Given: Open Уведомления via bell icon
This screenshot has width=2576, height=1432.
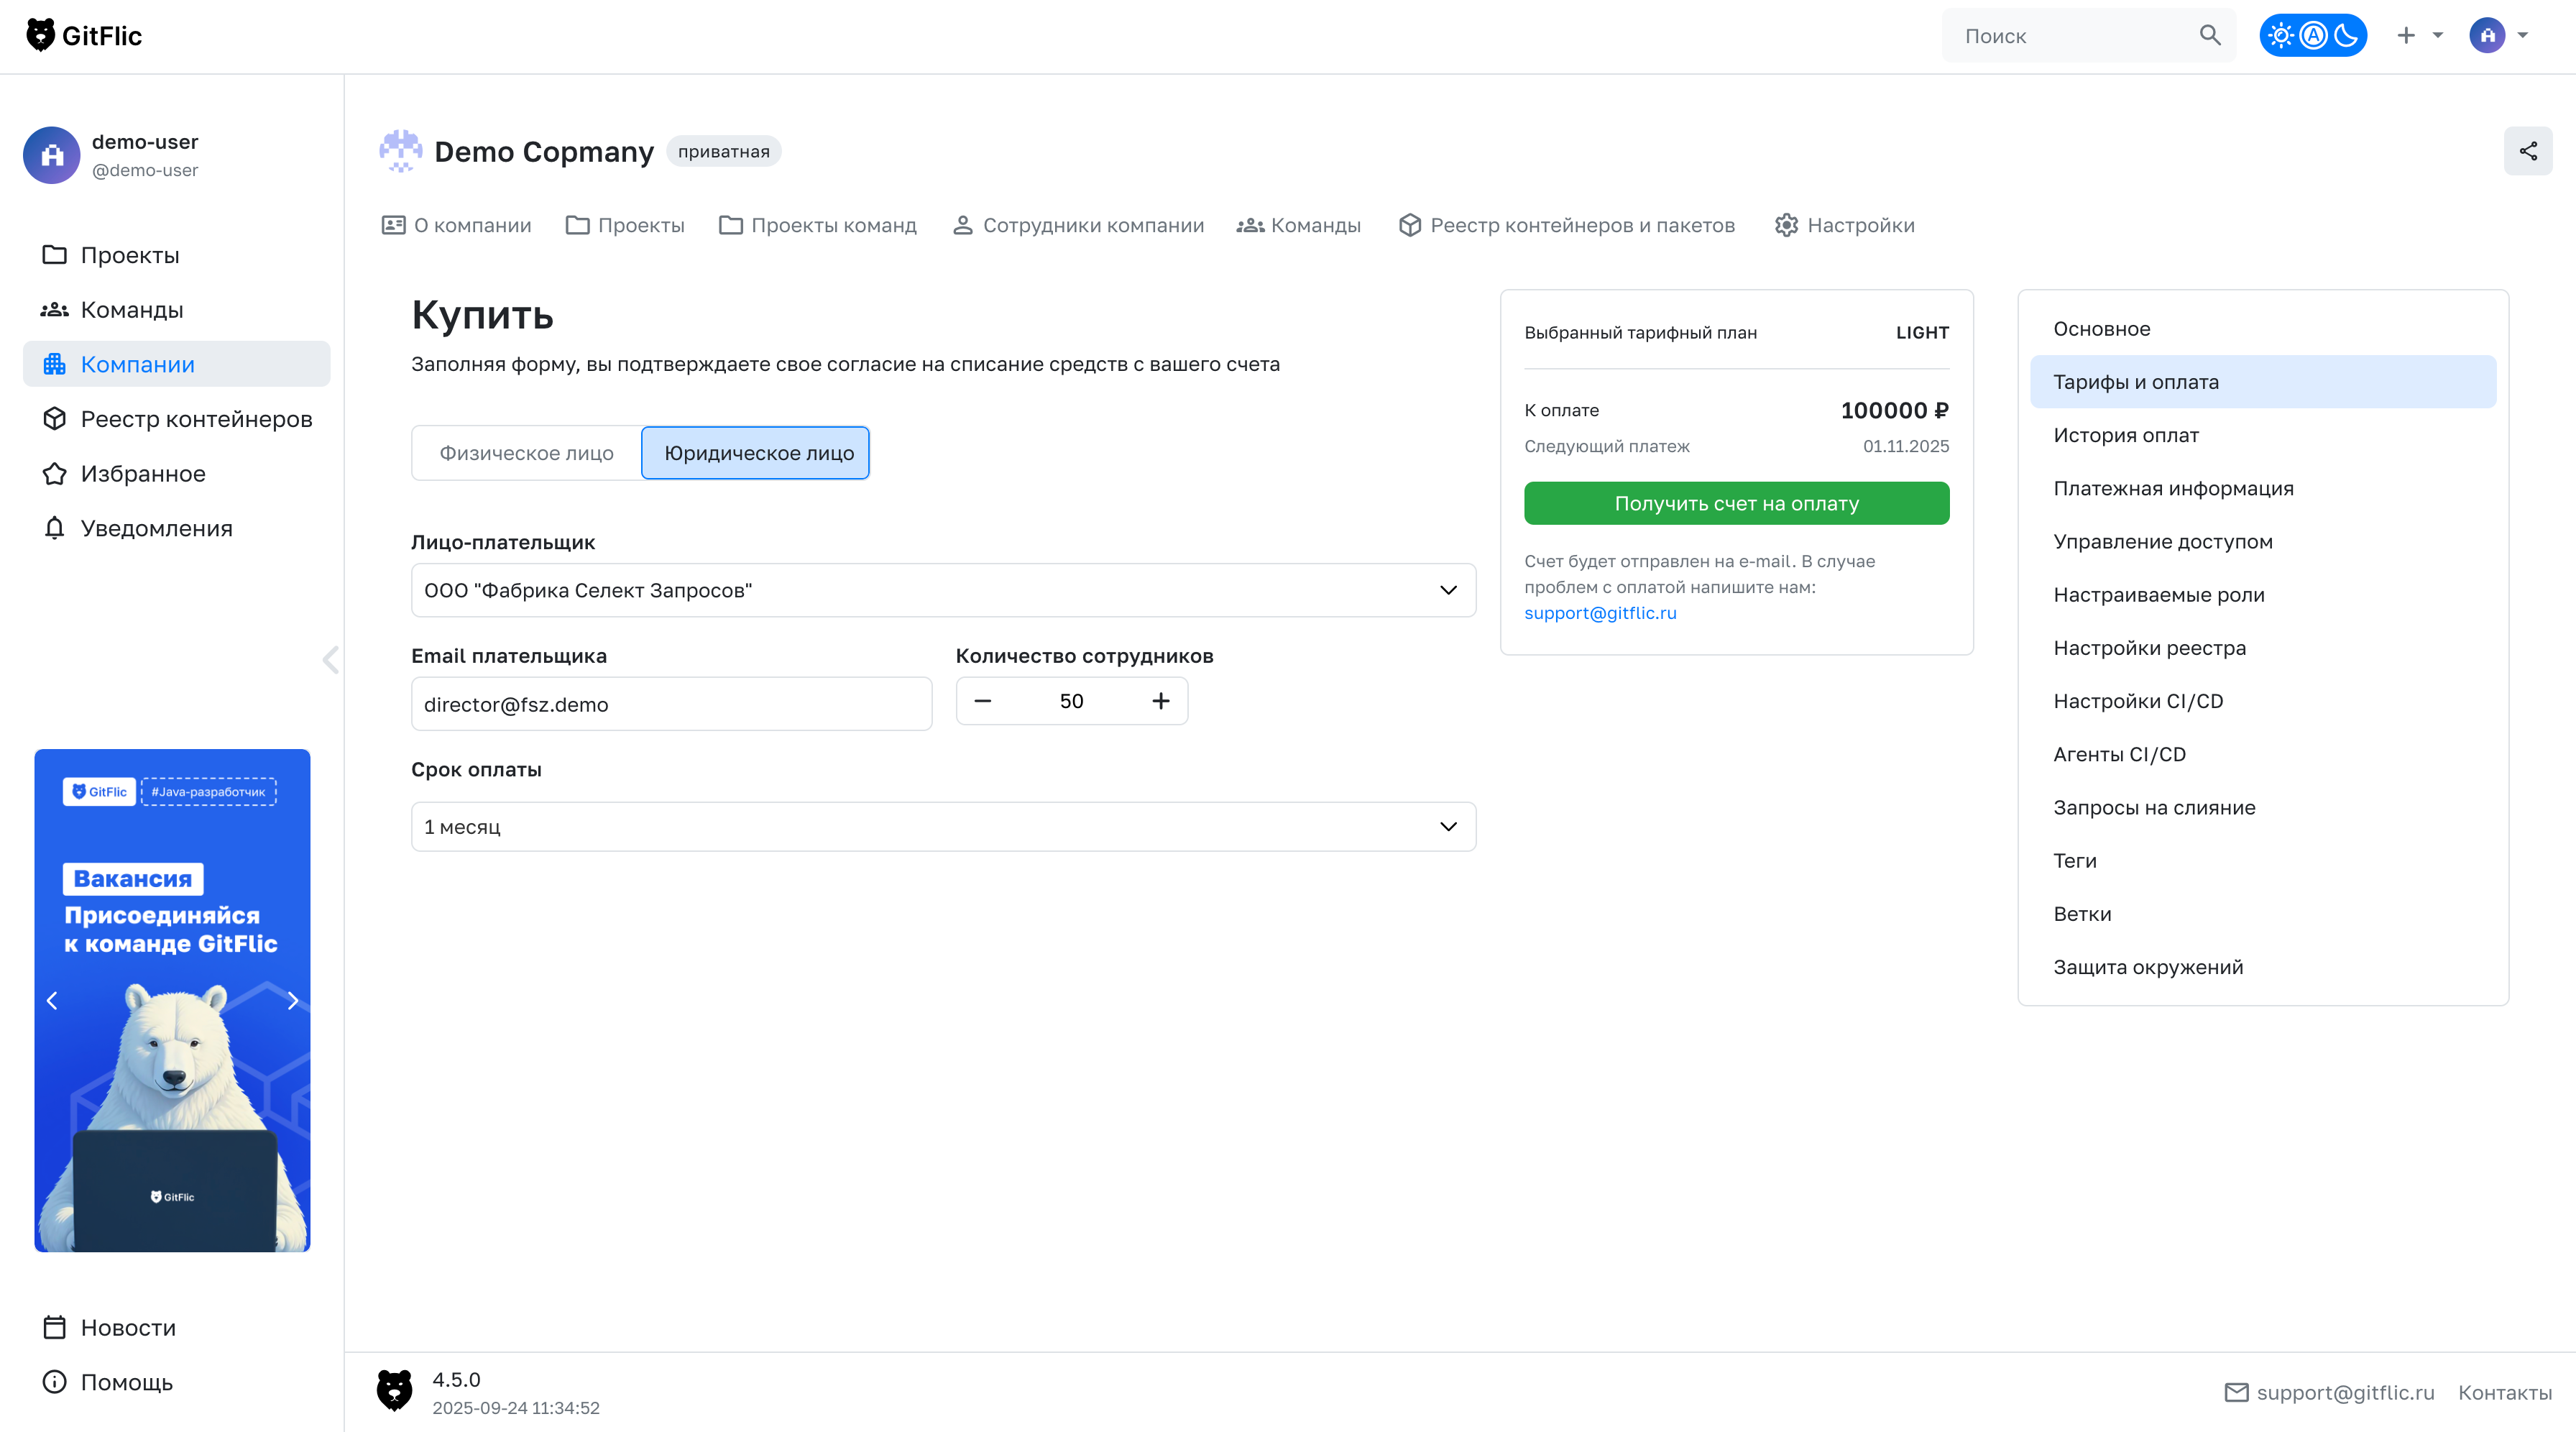Looking at the screenshot, I should 54,528.
